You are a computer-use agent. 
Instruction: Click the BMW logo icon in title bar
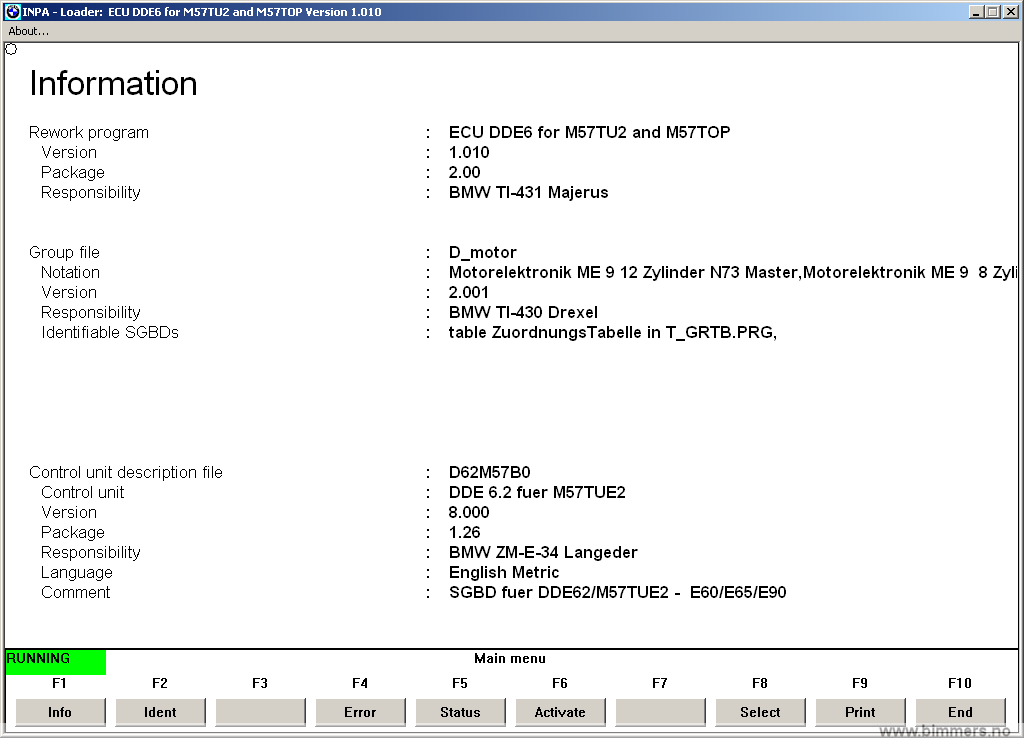pyautogui.click(x=12, y=11)
